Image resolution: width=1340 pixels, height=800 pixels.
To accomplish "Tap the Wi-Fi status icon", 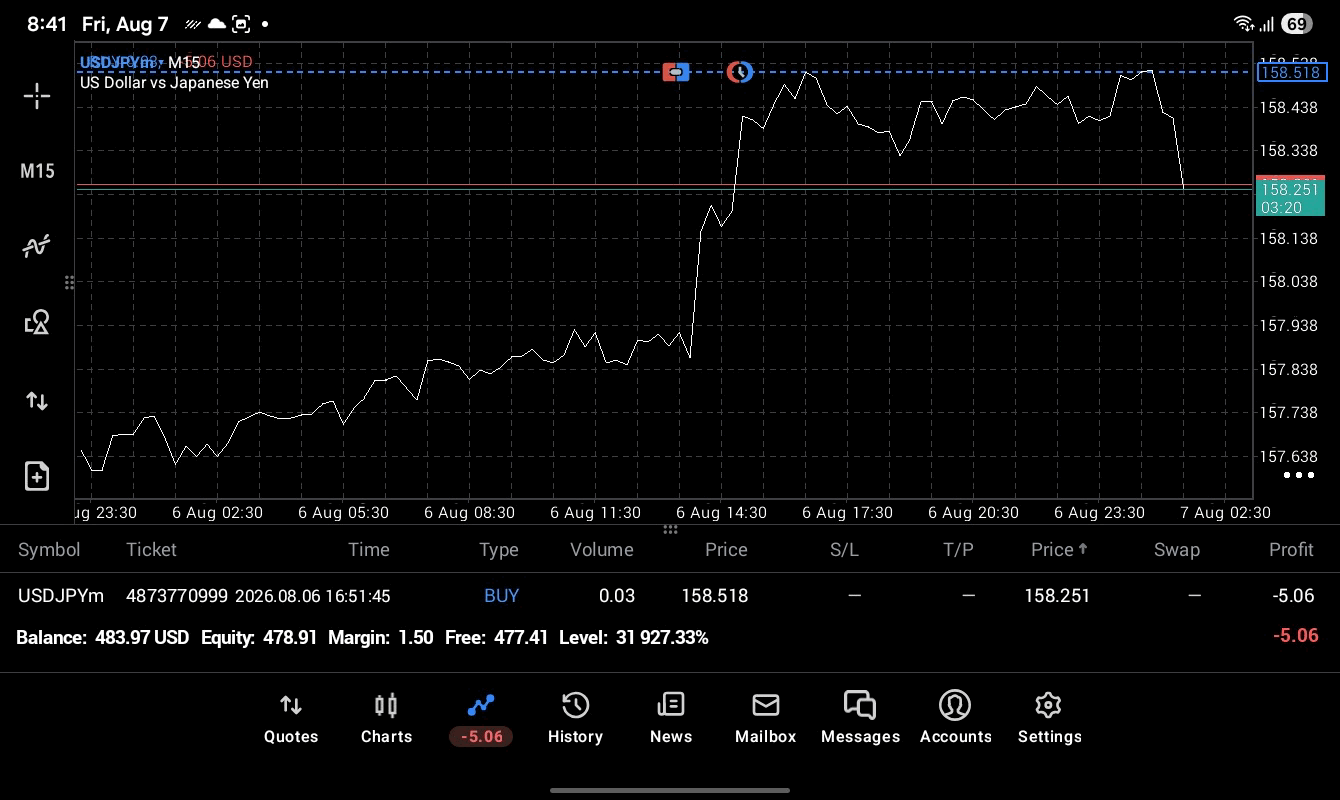I will pyautogui.click(x=1244, y=24).
